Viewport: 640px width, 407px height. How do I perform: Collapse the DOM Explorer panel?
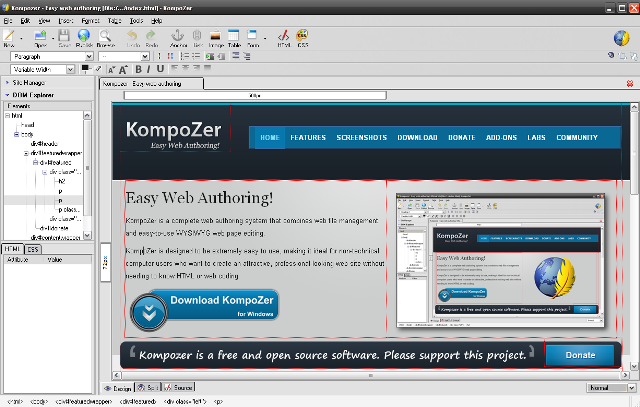point(7,95)
